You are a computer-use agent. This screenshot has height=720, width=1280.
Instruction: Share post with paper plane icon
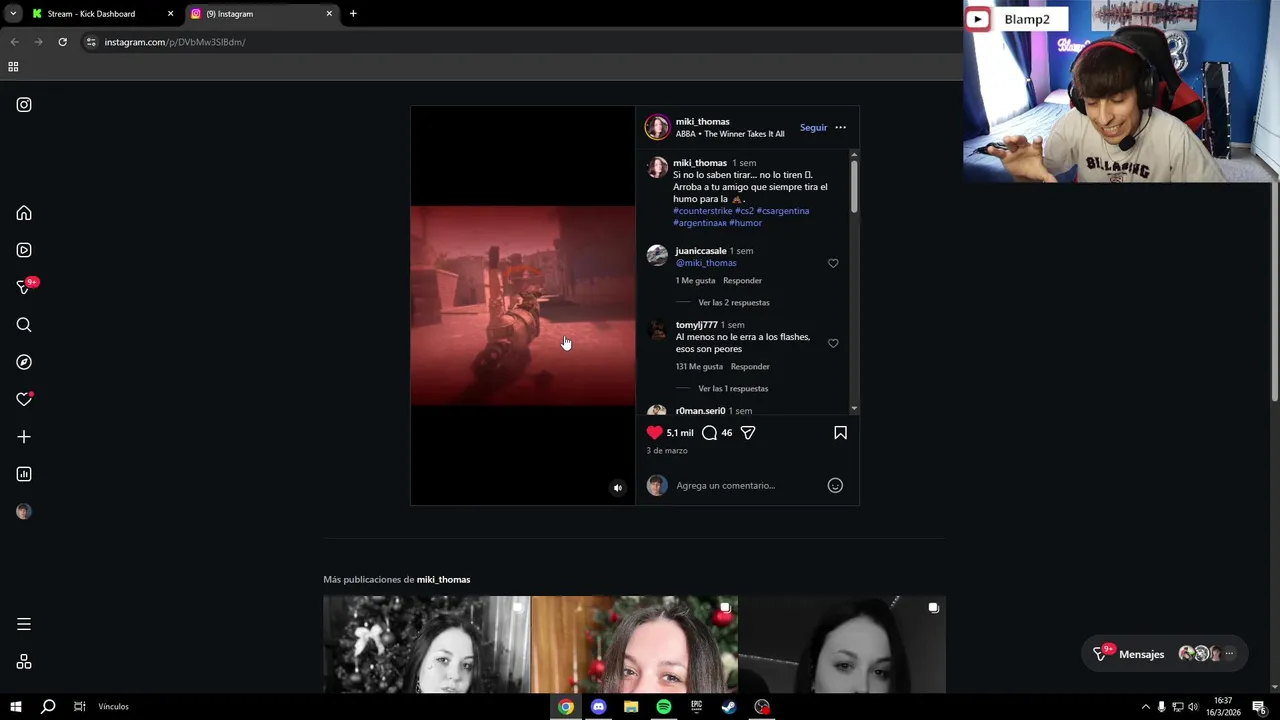748,433
